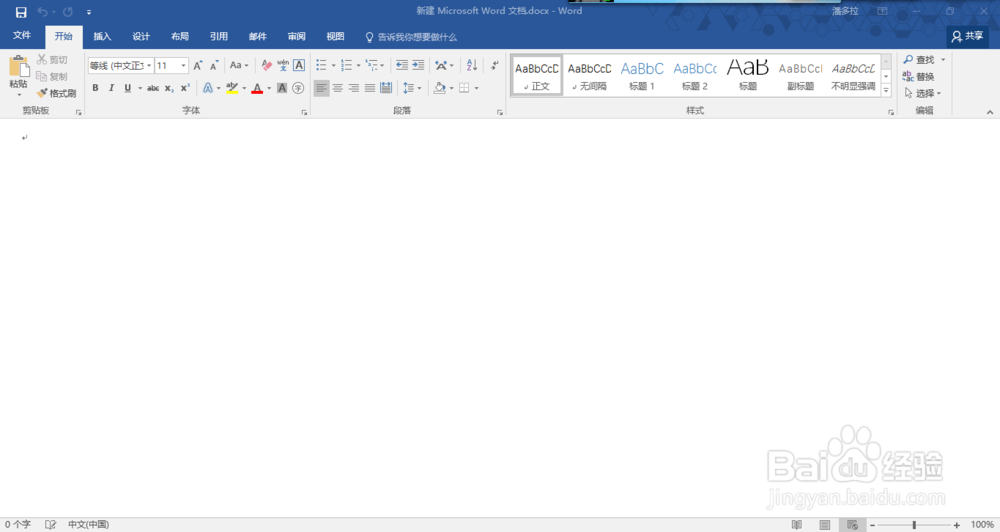Switch to the Design (设计) tab
Screen dimensions: 1000x532
[x=141, y=36]
